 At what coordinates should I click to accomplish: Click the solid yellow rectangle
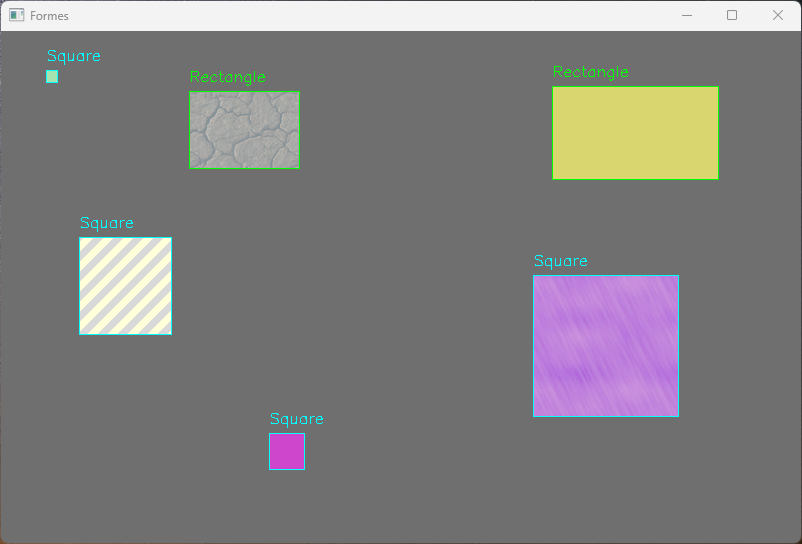(635, 133)
